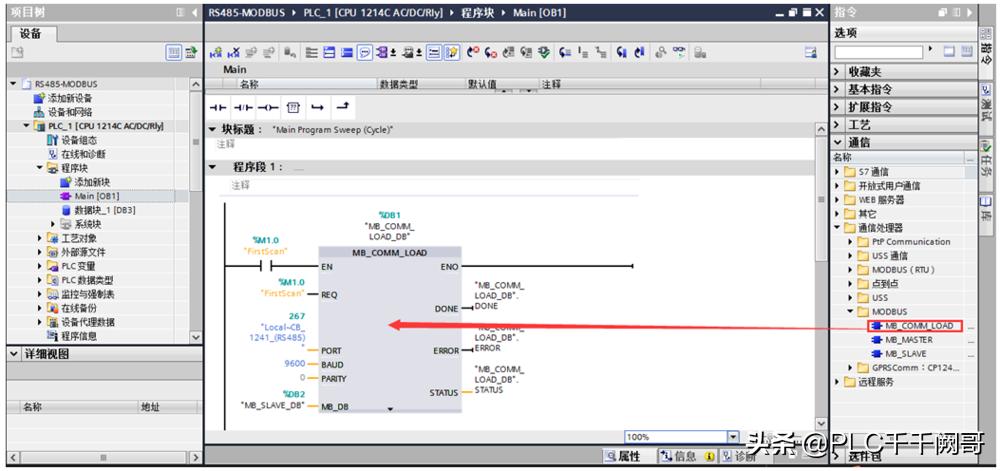This screenshot has height=471, width=1000.
Task: Select MB_COMM_LOAD in the instruction tree
Action: click(919, 326)
